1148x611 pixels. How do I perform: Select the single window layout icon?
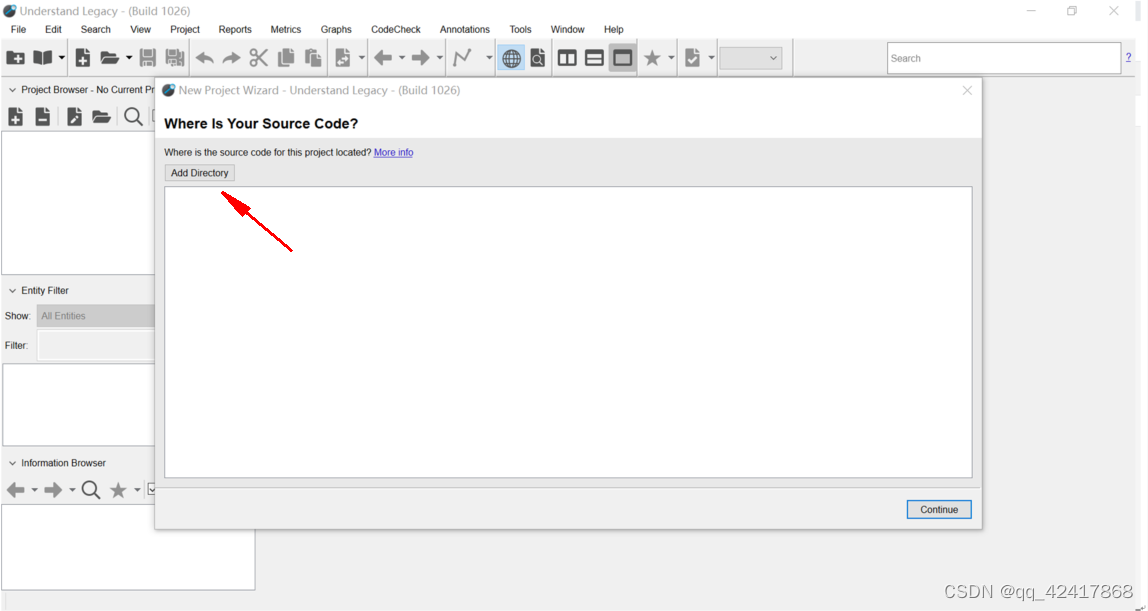pos(622,58)
